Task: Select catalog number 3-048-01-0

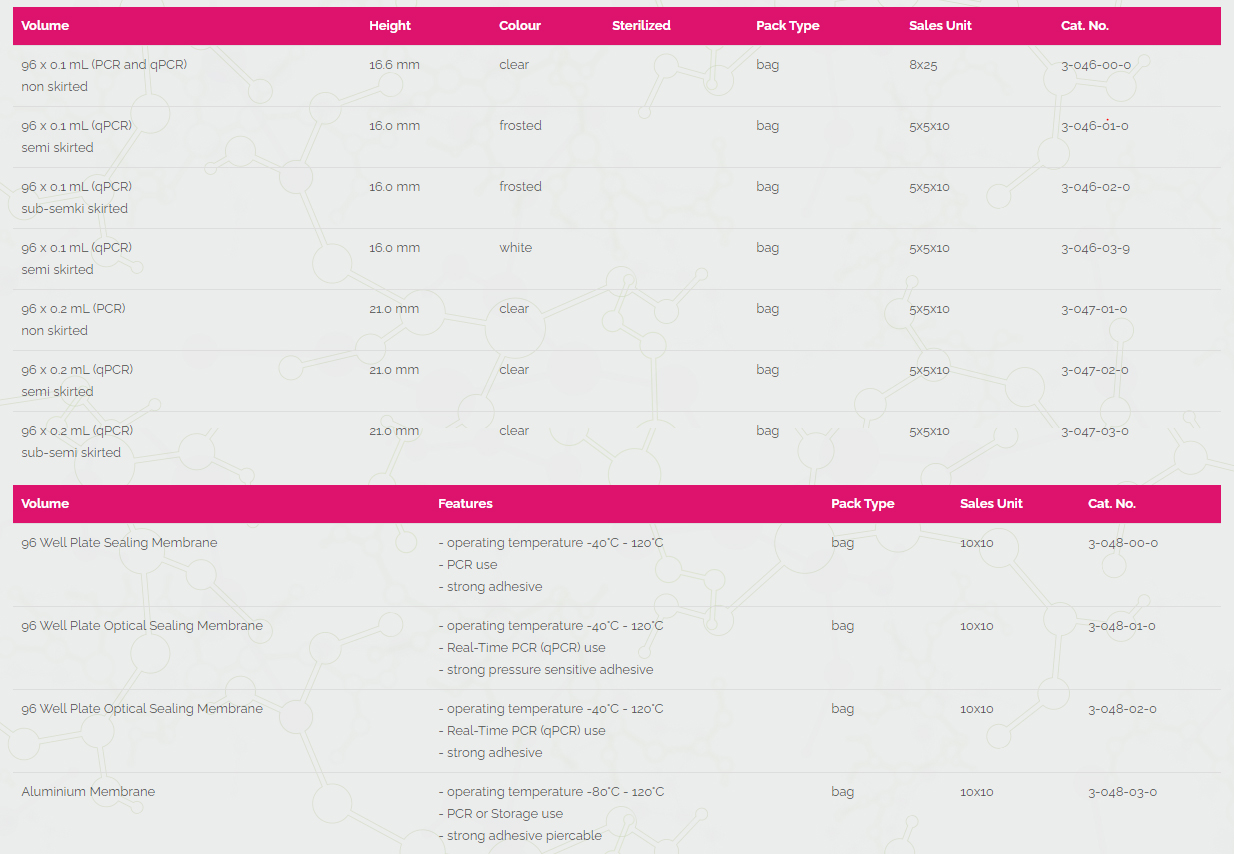Action: (x=1121, y=626)
